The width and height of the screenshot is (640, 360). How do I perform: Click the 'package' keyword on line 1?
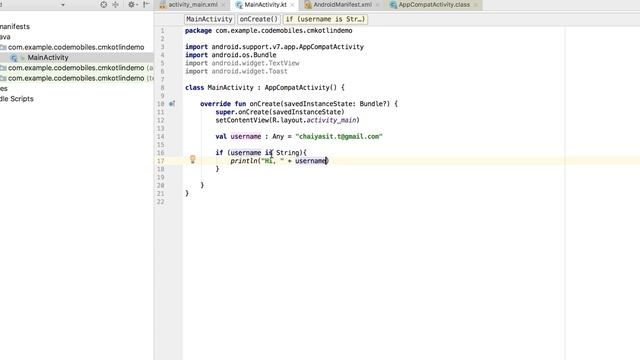(198, 31)
